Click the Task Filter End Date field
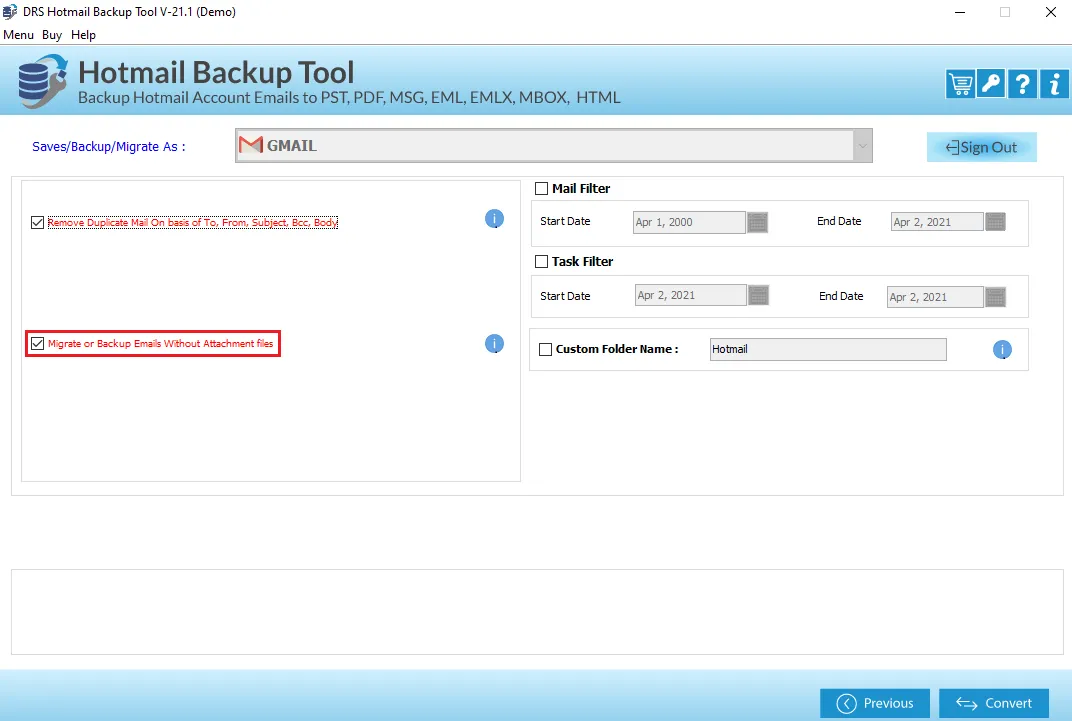Viewport: 1072px width, 721px height. 935,297
